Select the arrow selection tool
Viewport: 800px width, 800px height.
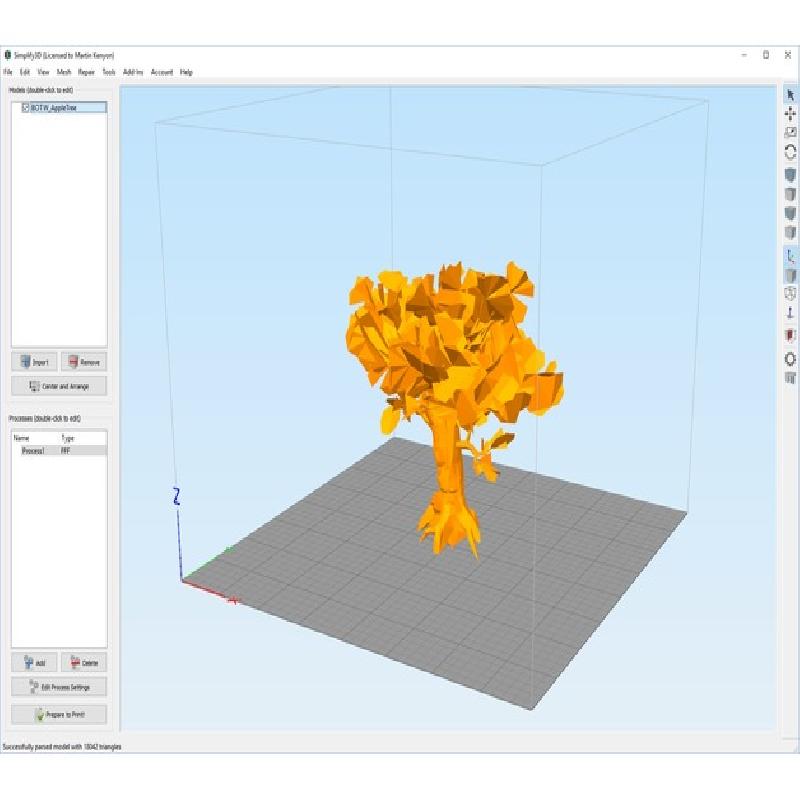tap(790, 94)
